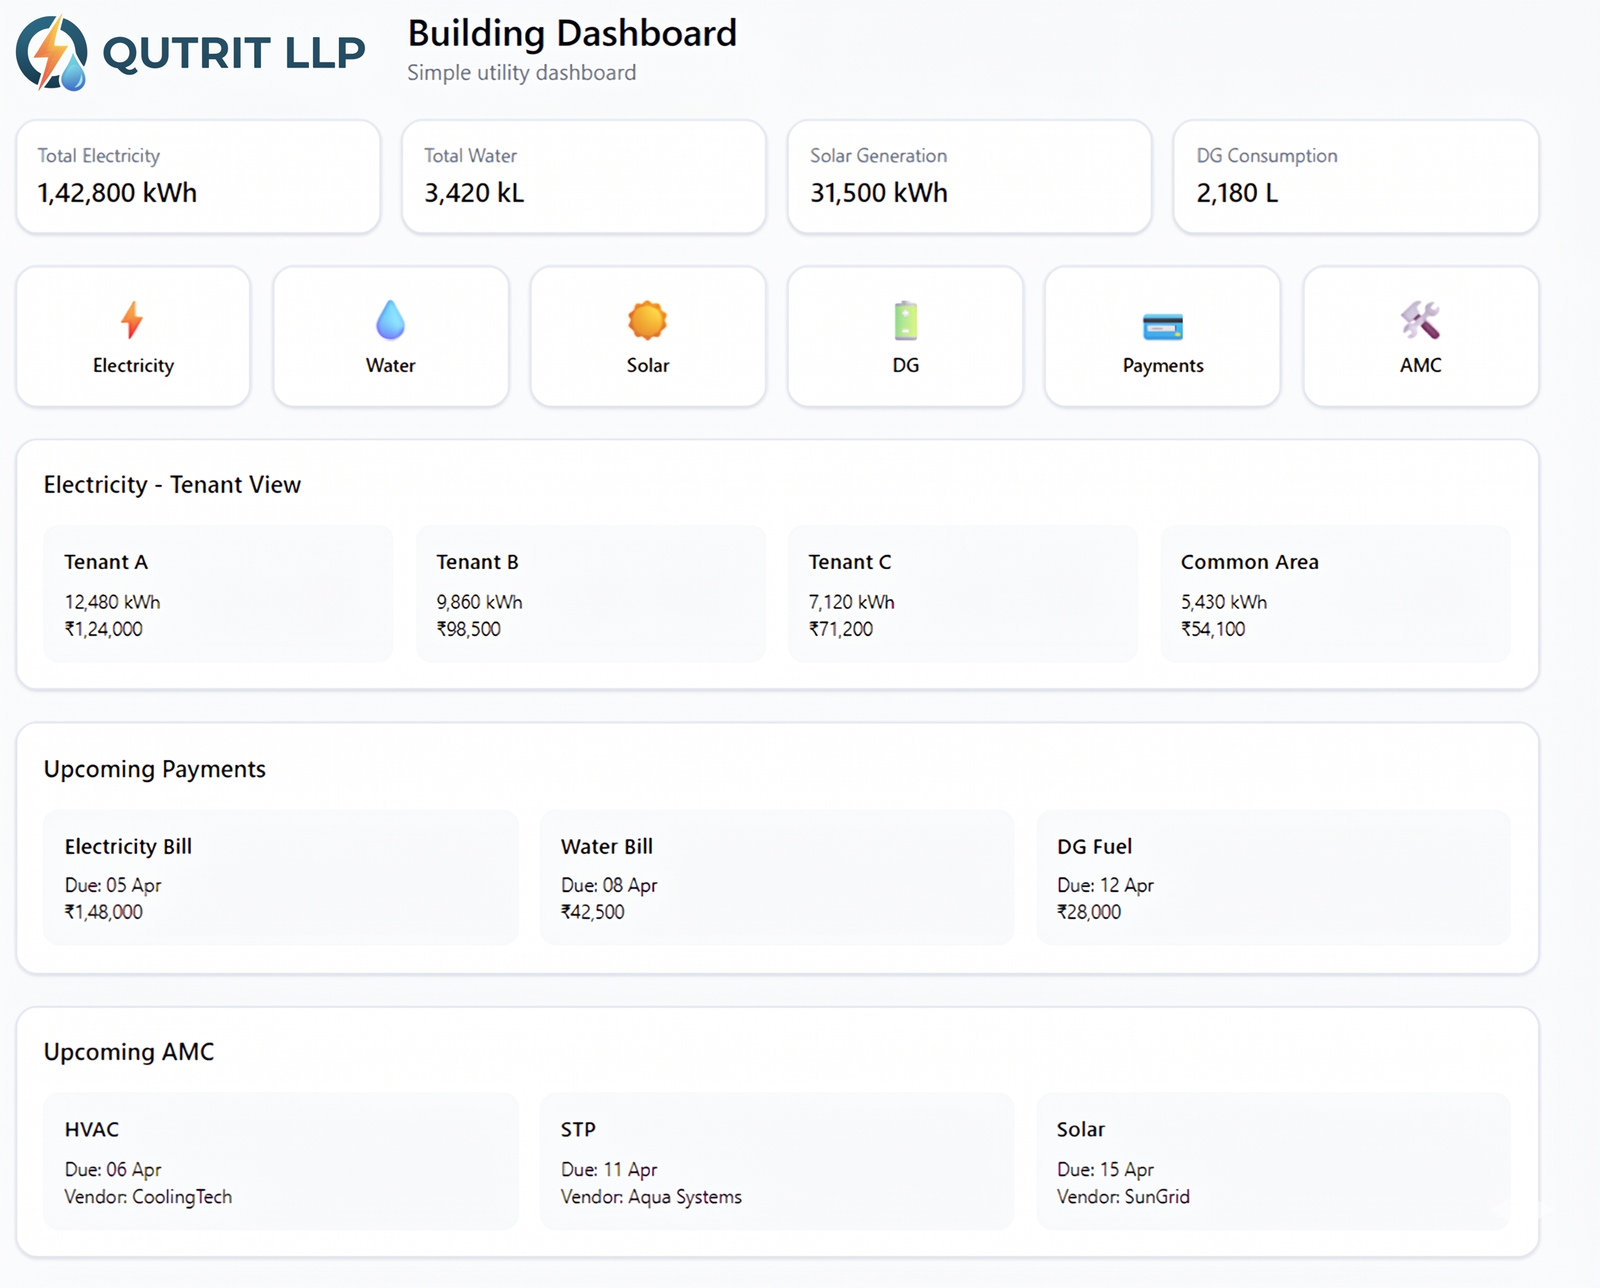Click the Vendor: SunGrid text
This screenshot has height=1288, width=1600.
click(x=1123, y=1197)
